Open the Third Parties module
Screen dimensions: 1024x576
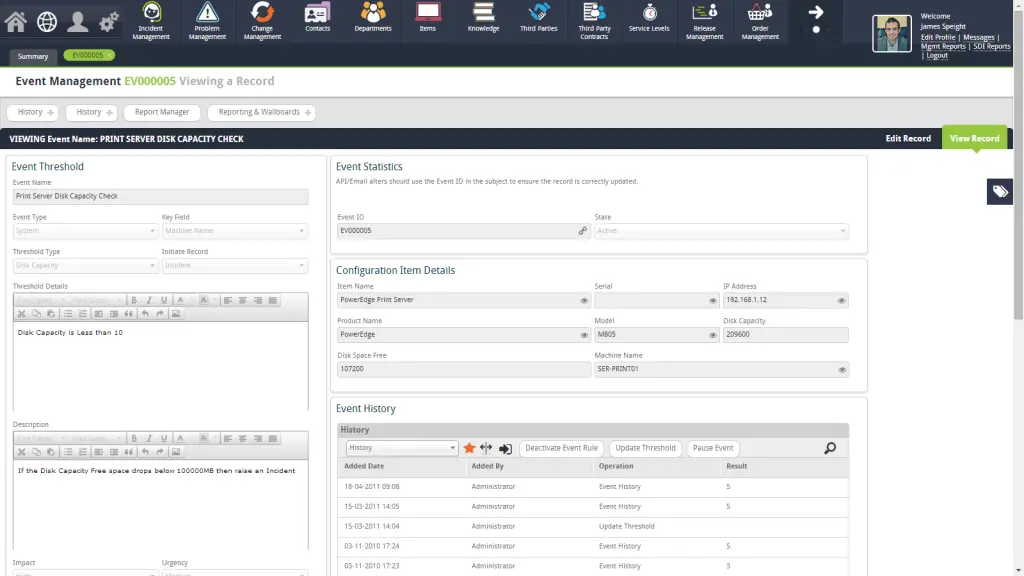539,18
